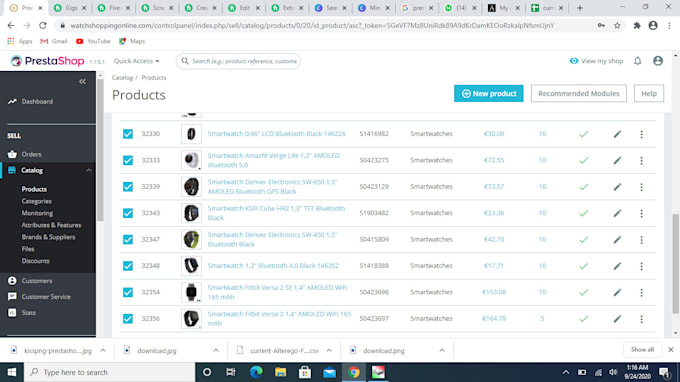The height and width of the screenshot is (382, 680).
Task: Edit product 32333 with pencil icon
Action: (x=617, y=160)
